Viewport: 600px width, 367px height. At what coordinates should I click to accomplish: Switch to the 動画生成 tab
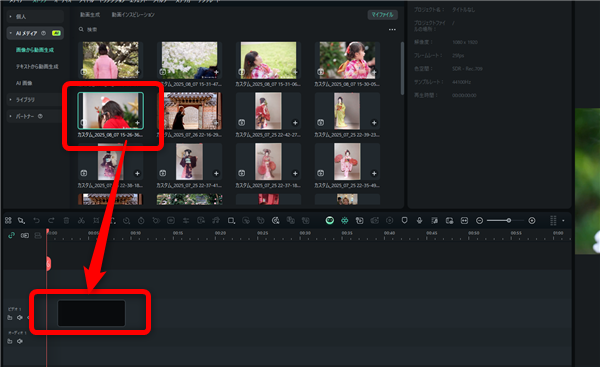(x=90, y=15)
